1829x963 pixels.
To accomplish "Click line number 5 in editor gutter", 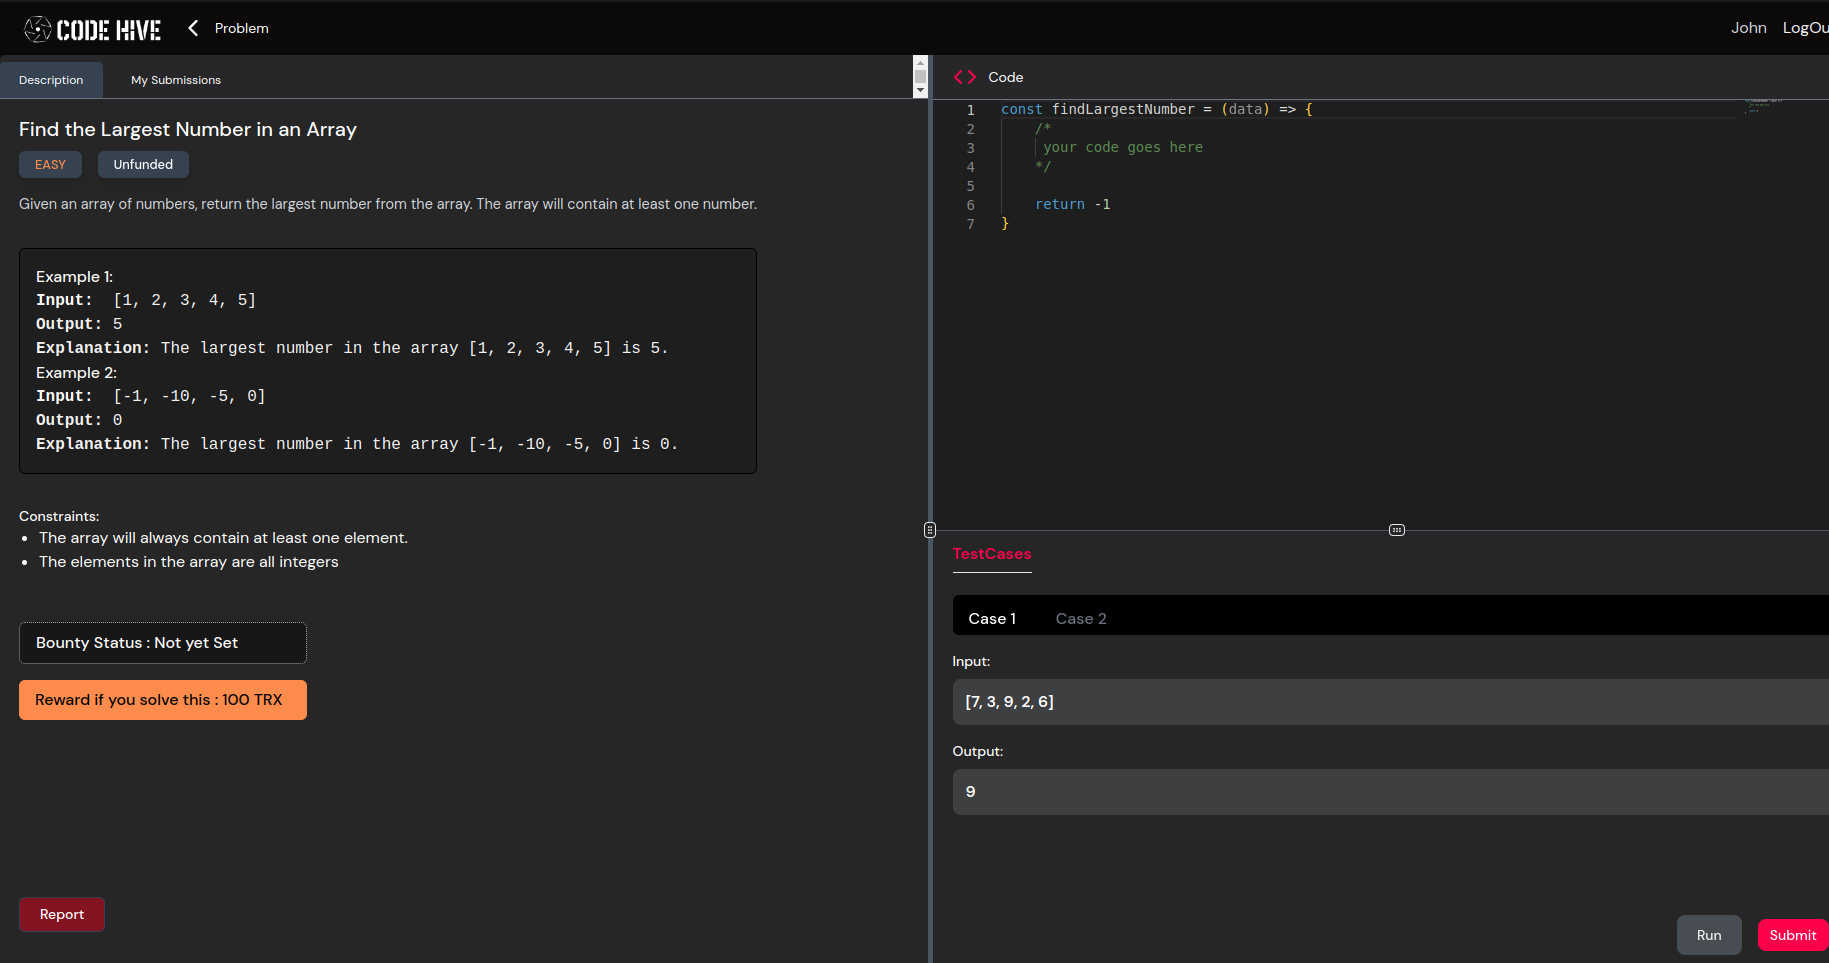I will pyautogui.click(x=970, y=185).
